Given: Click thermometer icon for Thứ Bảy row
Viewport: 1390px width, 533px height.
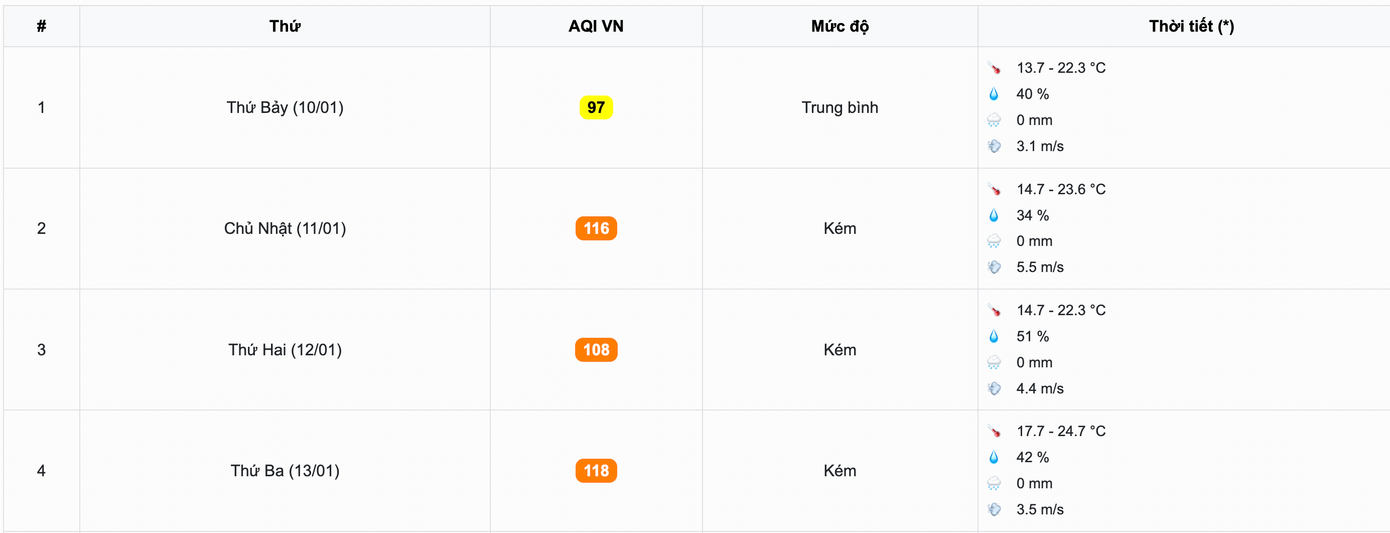Looking at the screenshot, I should pyautogui.click(x=994, y=68).
